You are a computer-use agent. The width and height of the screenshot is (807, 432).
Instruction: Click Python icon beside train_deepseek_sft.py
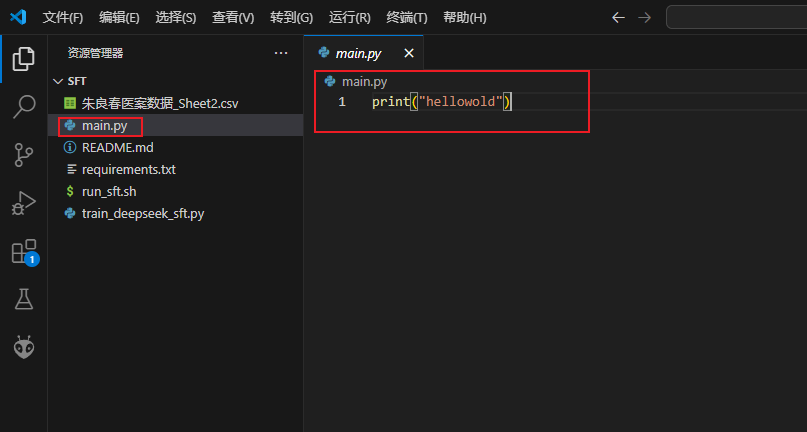point(70,214)
